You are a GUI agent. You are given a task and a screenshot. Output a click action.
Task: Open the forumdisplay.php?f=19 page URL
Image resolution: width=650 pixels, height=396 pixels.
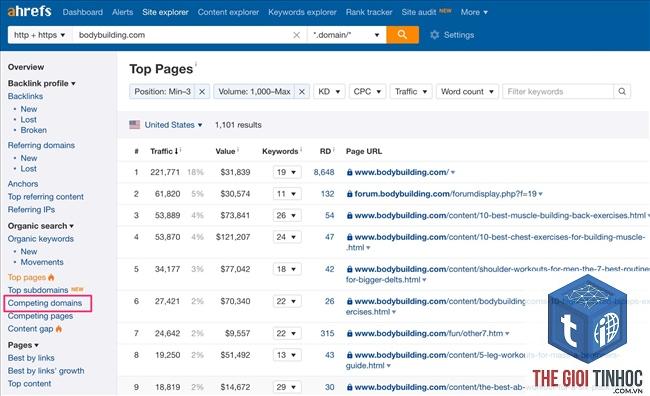(446, 194)
